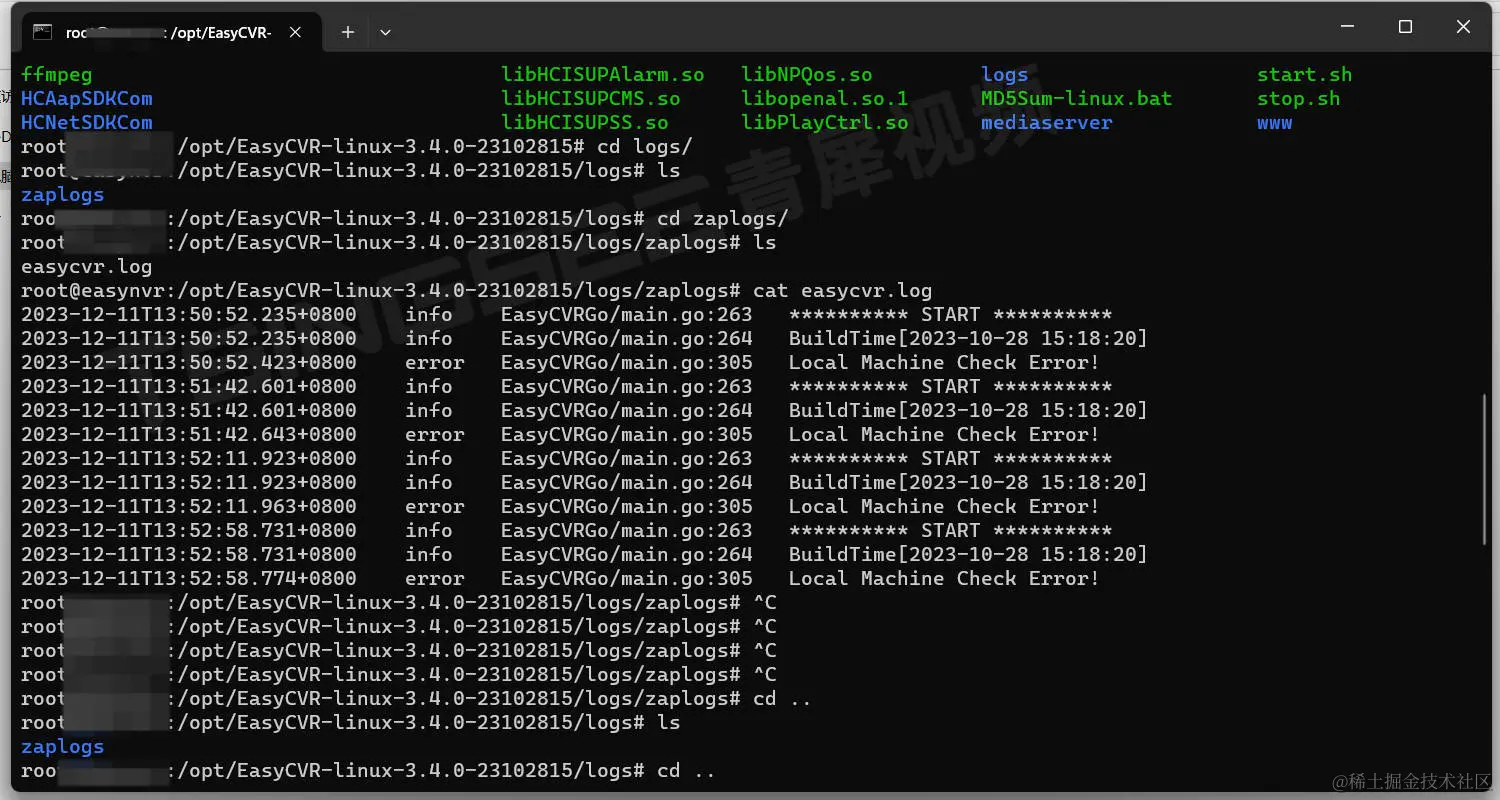Click the 'cat easycvr.log' command text
Viewport: 1500px width, 800px height.
pyautogui.click(x=843, y=291)
